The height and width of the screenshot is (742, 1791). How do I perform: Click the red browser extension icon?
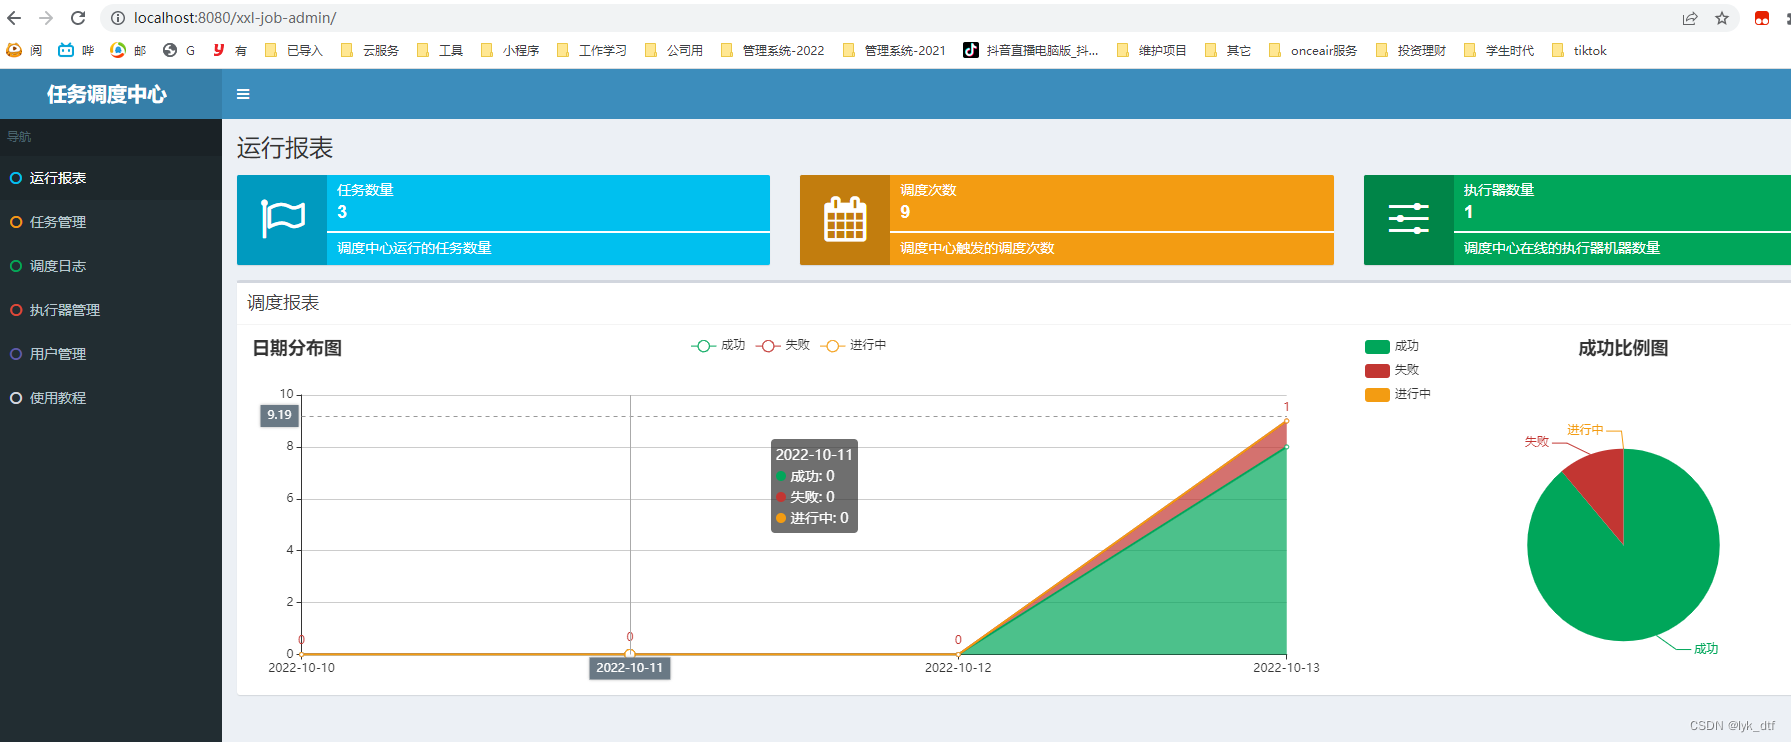pos(1762,18)
